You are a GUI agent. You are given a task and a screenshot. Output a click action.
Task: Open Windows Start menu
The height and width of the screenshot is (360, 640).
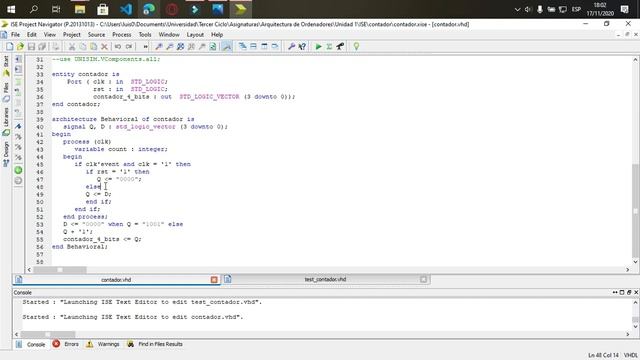point(11,9)
